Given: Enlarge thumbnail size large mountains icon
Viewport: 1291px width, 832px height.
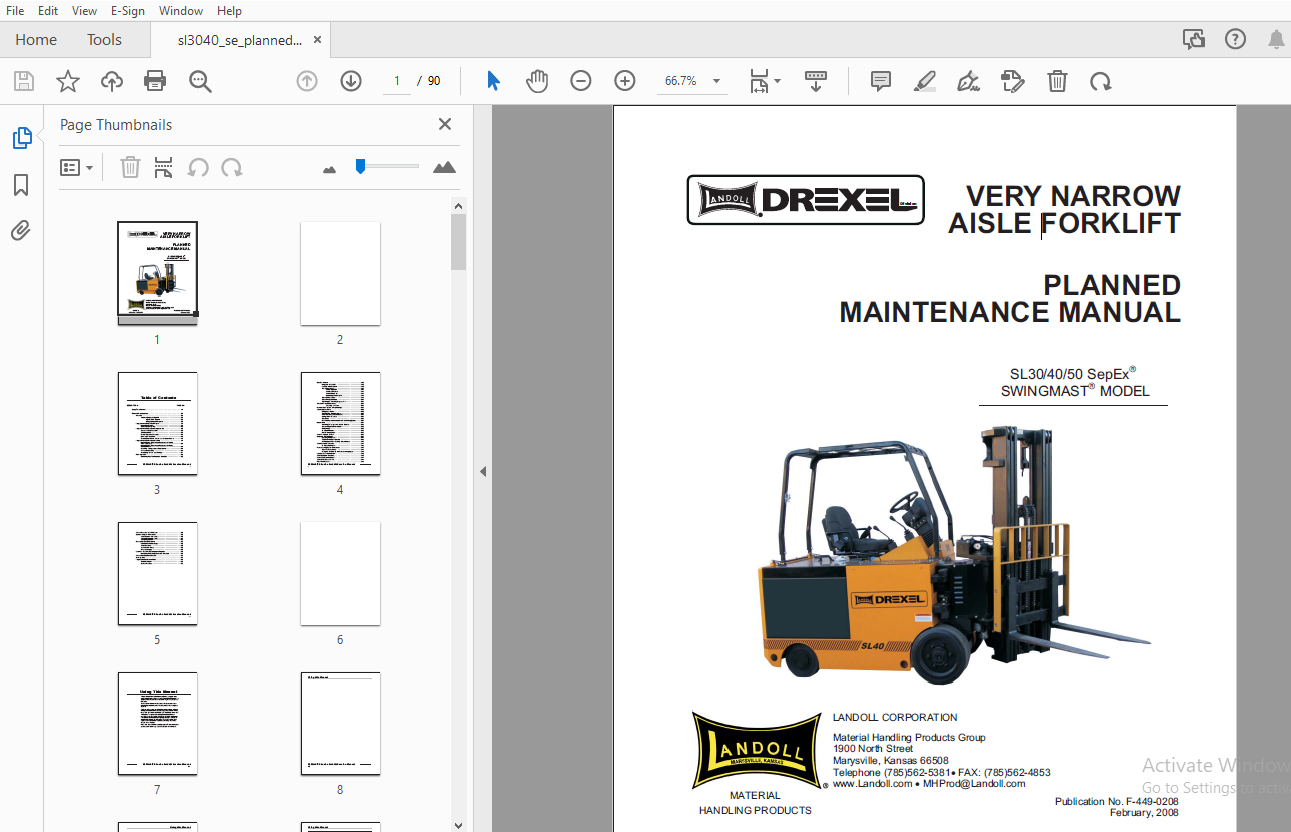Looking at the screenshot, I should pos(444,167).
